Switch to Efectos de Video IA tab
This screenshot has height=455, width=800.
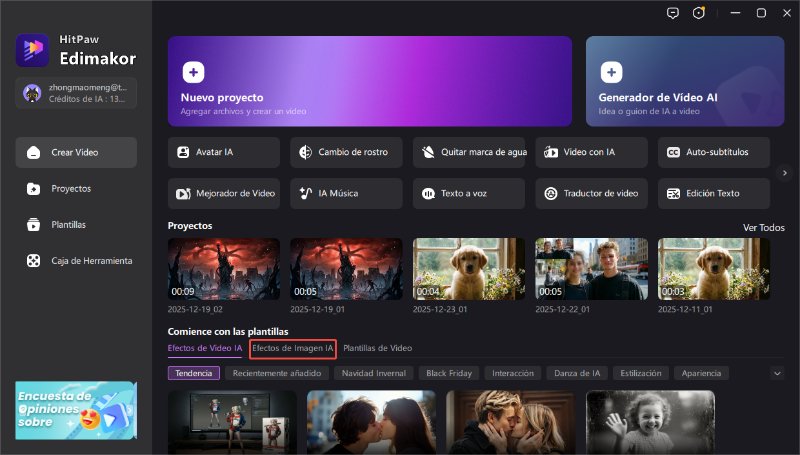tap(205, 348)
